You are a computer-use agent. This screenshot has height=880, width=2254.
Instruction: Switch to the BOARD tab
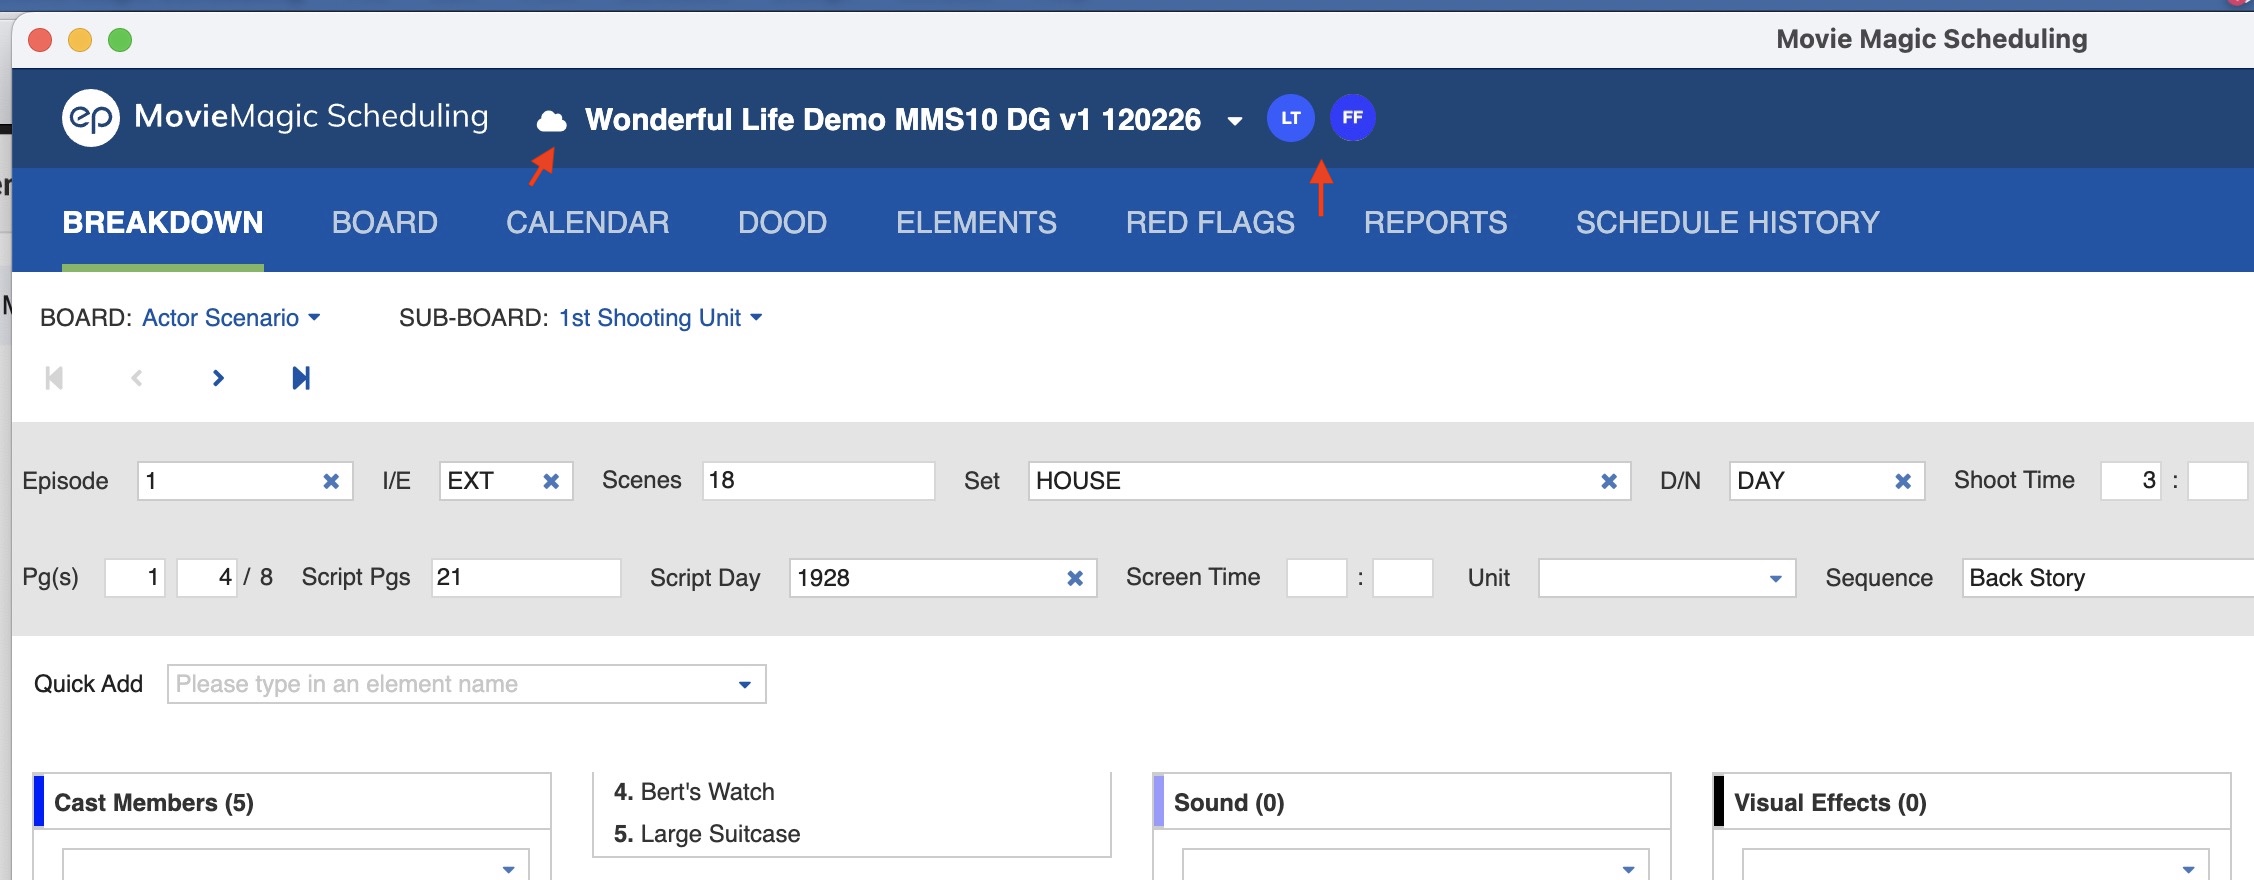coord(385,222)
